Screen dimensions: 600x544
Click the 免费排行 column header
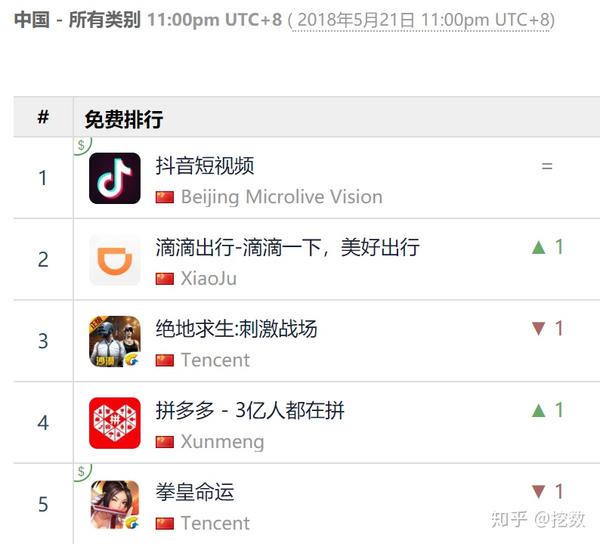[124, 119]
